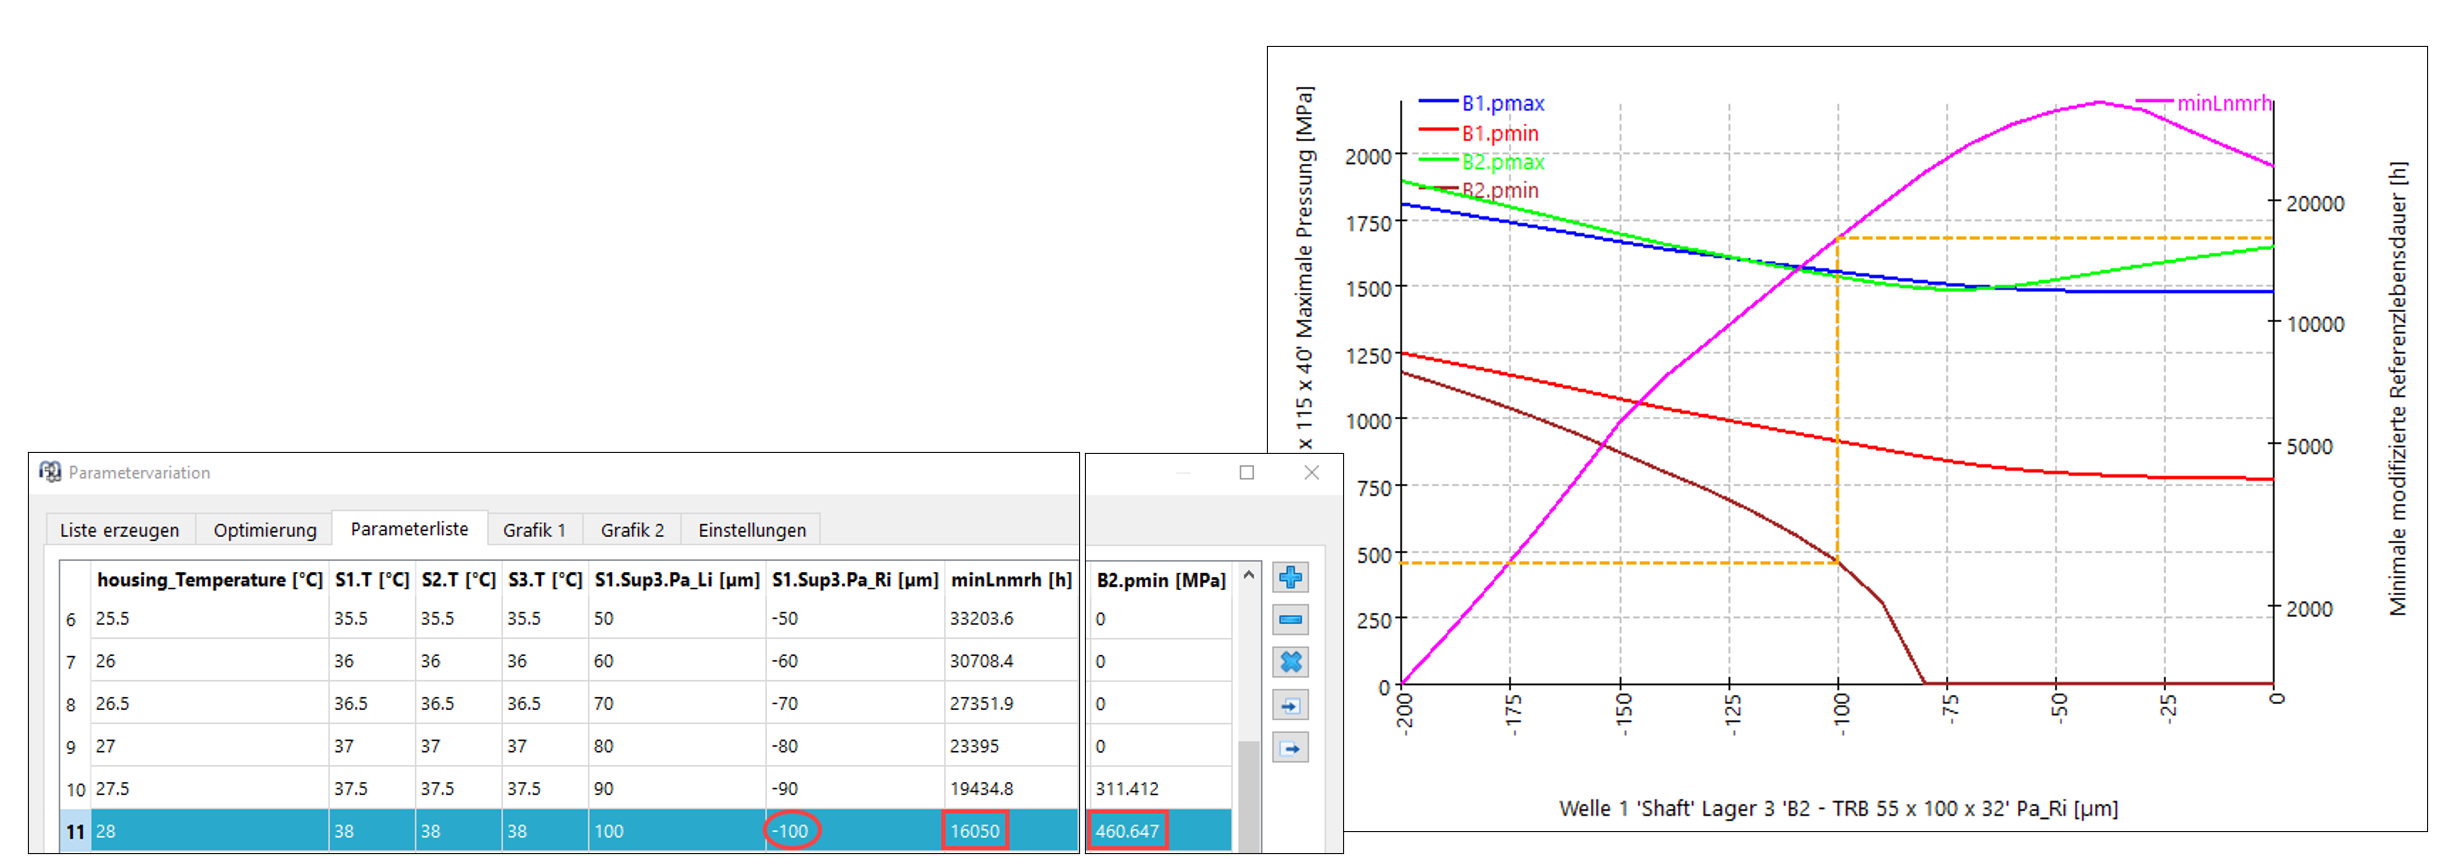Click the import table icon

[x=1290, y=705]
